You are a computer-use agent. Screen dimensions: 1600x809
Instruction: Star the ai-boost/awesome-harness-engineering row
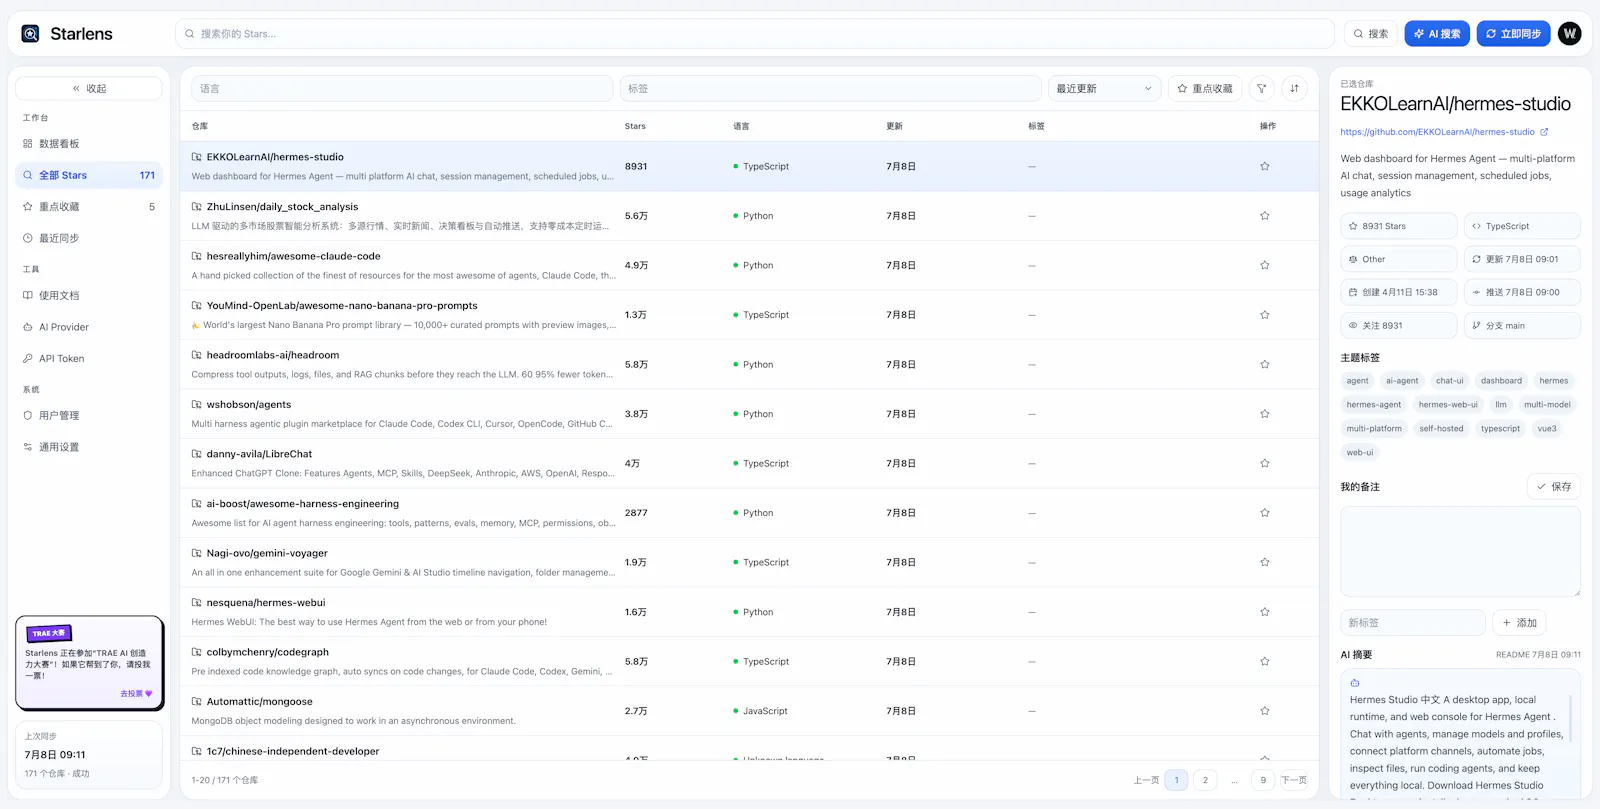tap(1265, 513)
